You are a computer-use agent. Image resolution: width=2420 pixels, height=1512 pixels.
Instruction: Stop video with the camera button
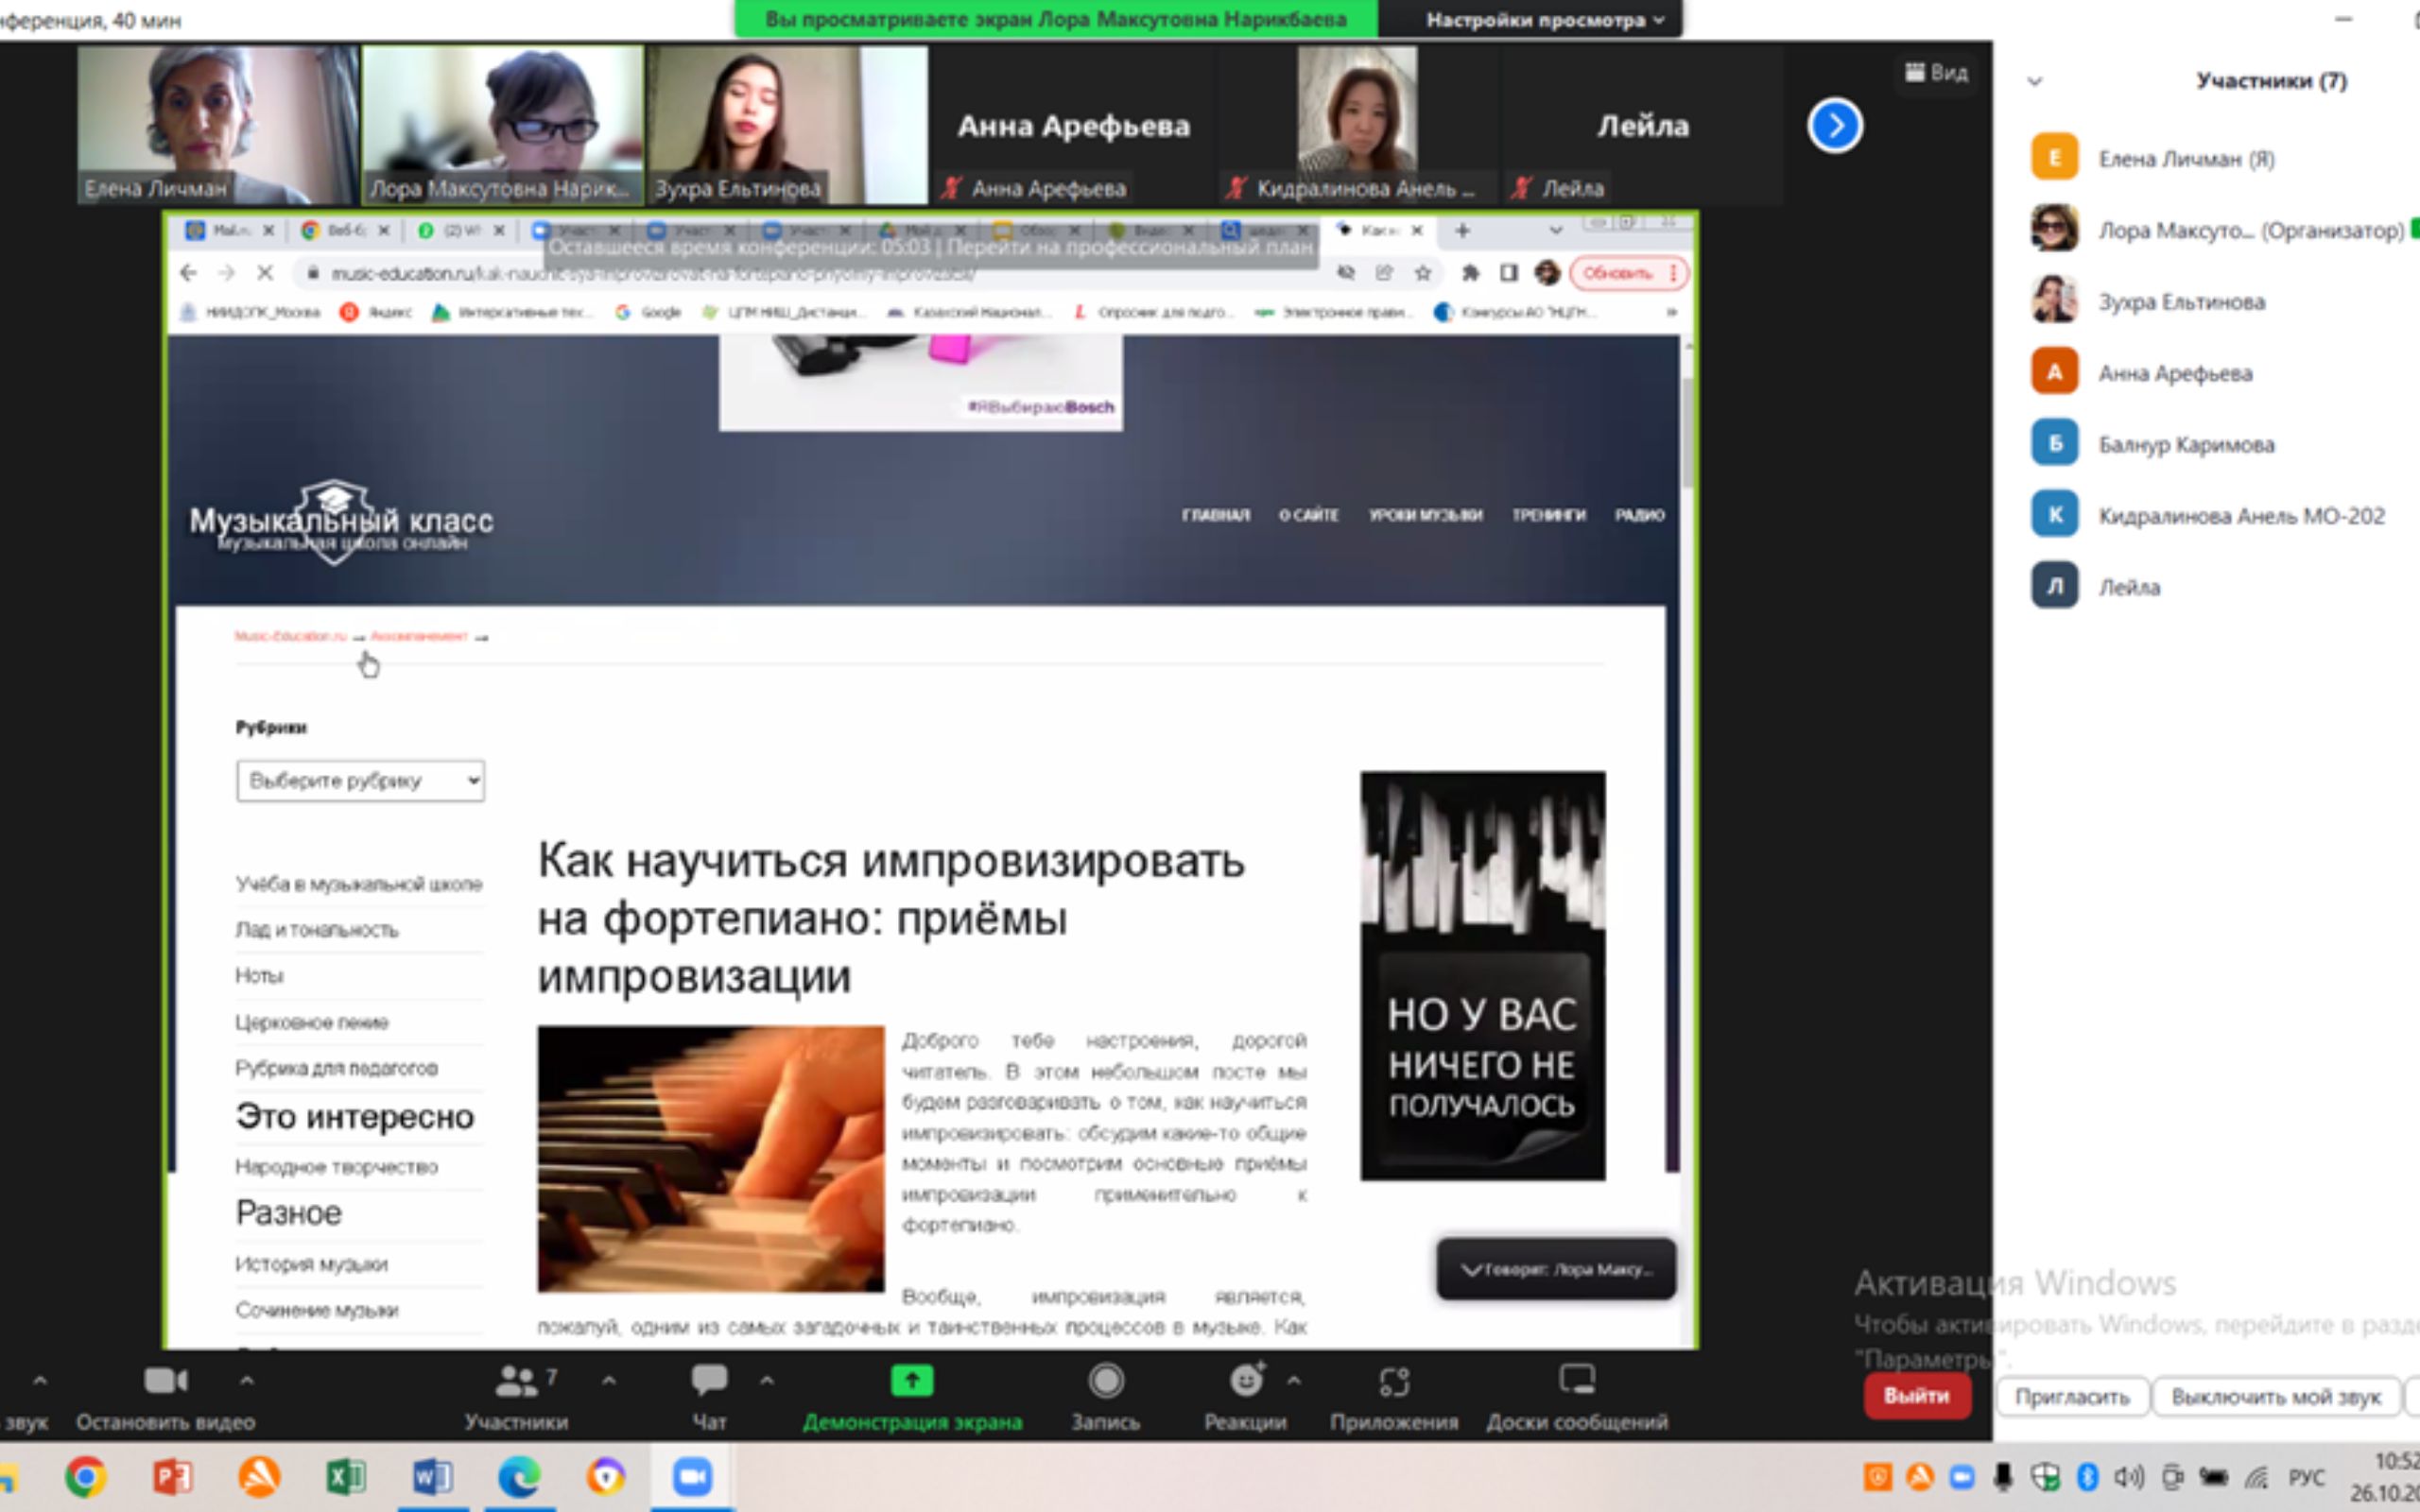click(165, 1381)
